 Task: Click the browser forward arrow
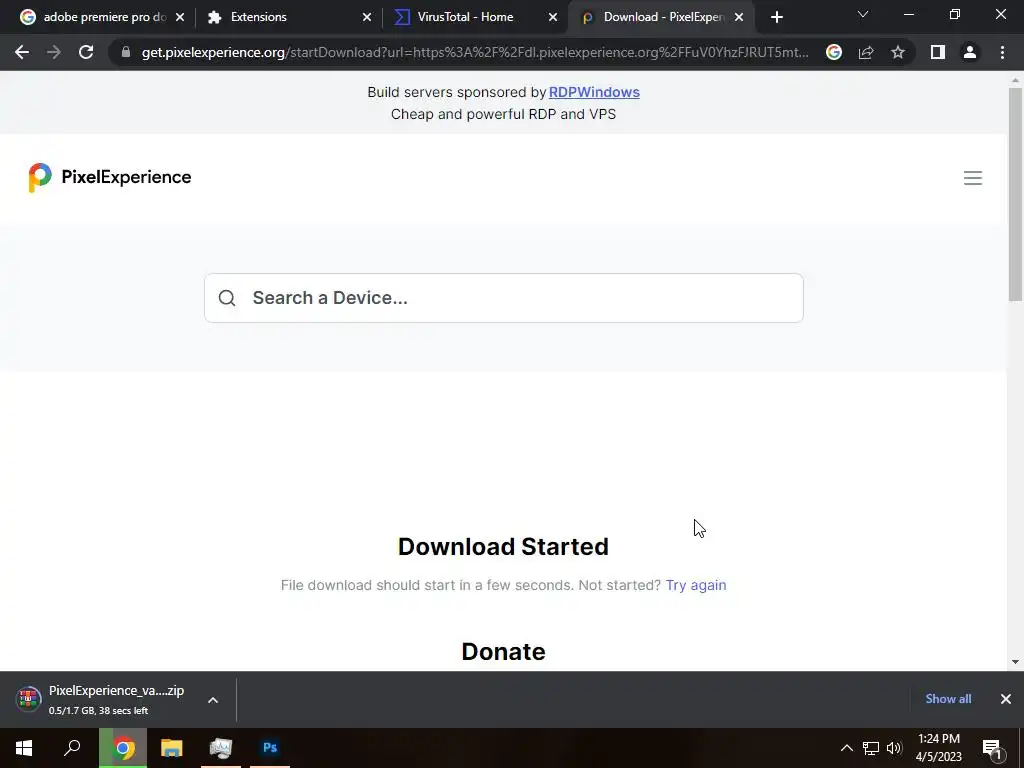54,52
